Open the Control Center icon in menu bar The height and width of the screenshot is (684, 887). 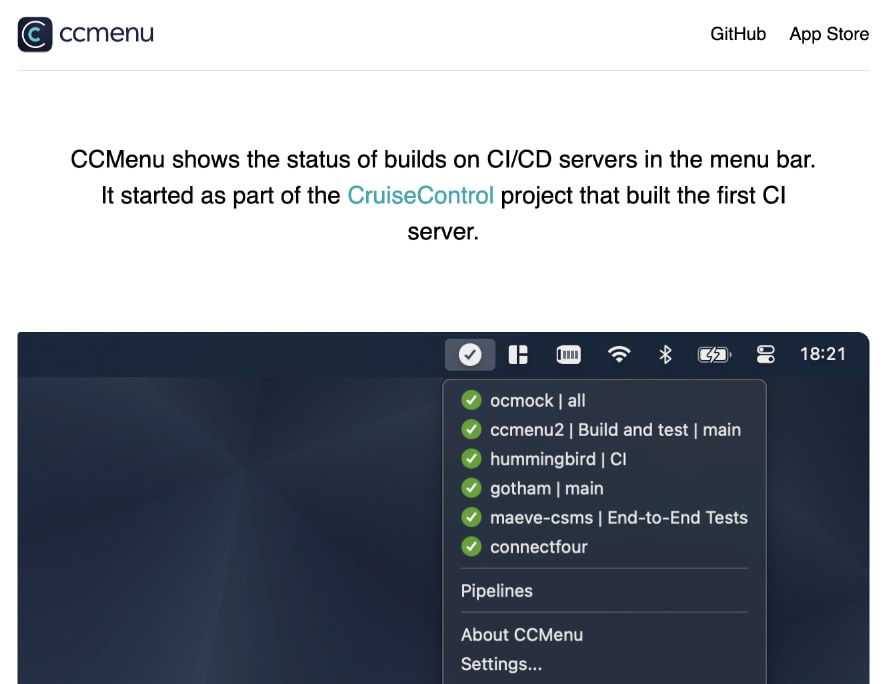click(x=765, y=354)
